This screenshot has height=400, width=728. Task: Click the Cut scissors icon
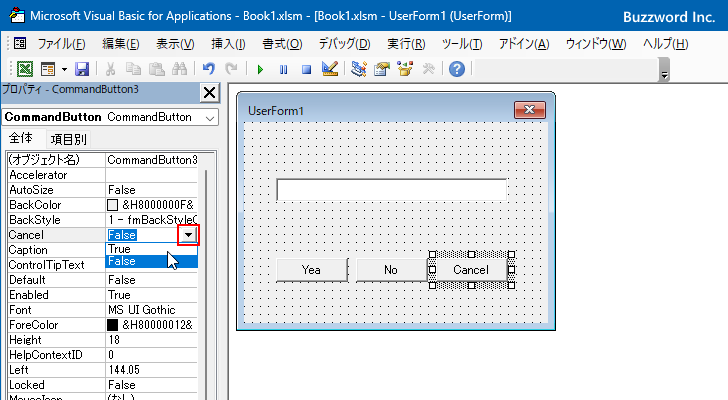(110, 69)
